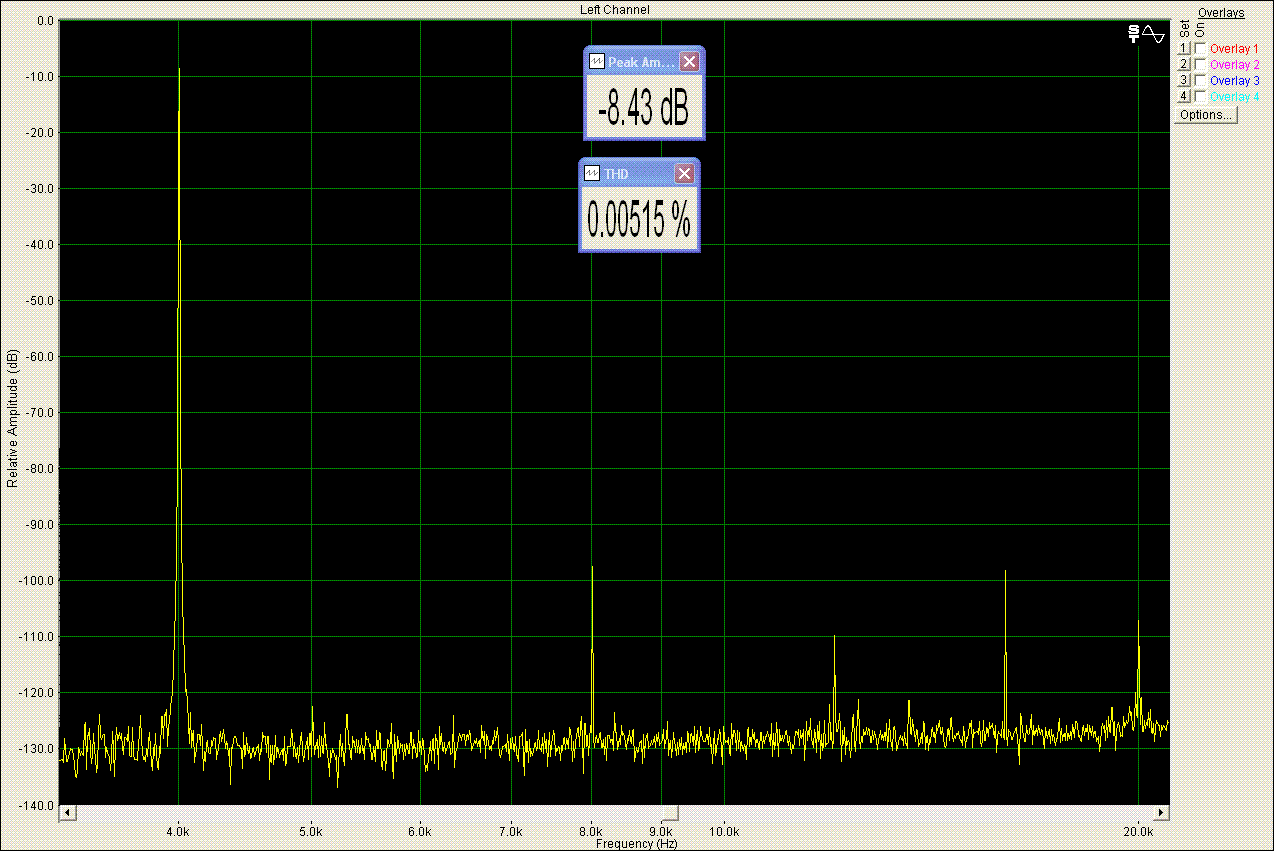Click the -140.0 amplitude tick label
This screenshot has height=851, width=1274.
click(38, 805)
